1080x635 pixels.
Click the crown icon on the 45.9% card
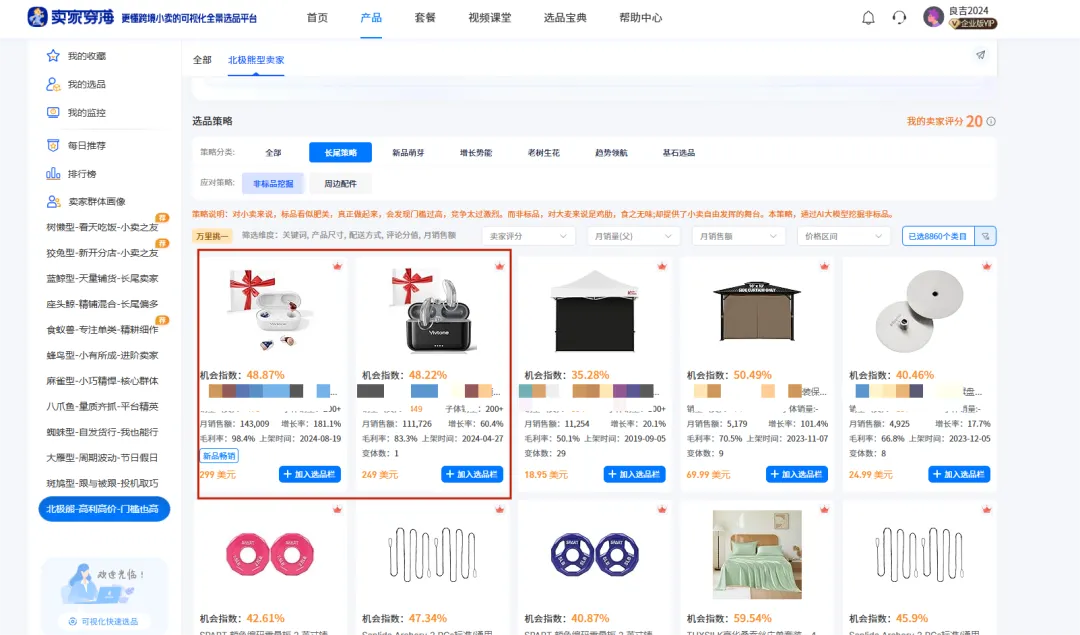[986, 510]
